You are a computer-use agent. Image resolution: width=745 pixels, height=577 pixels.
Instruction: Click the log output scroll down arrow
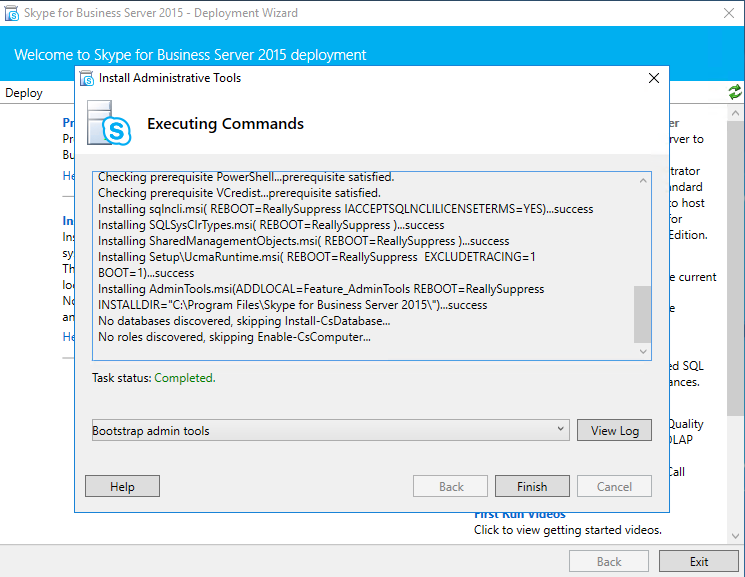[x=643, y=352]
